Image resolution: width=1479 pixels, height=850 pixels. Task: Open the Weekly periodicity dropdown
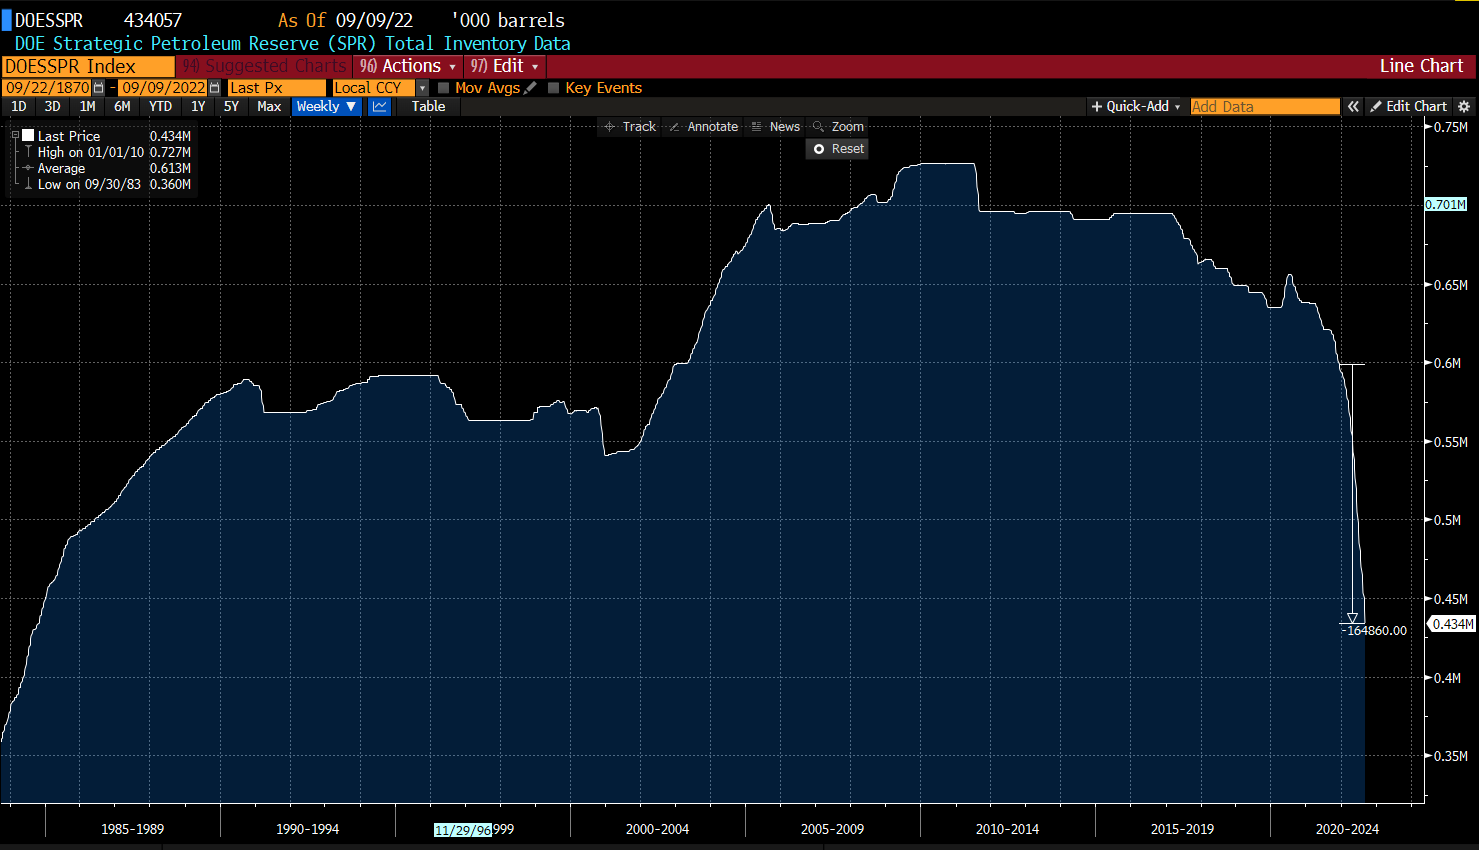click(x=326, y=107)
